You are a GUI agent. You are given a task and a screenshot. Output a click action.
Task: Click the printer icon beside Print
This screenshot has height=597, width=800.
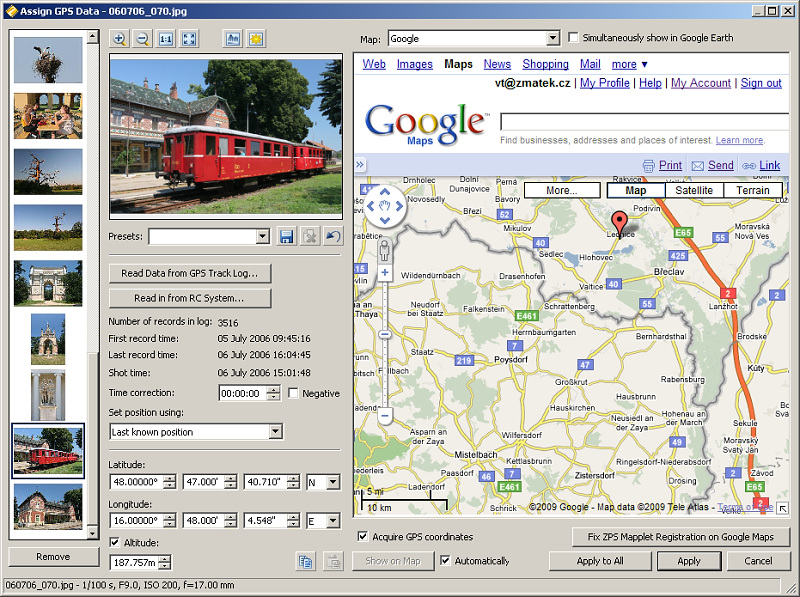[x=648, y=166]
